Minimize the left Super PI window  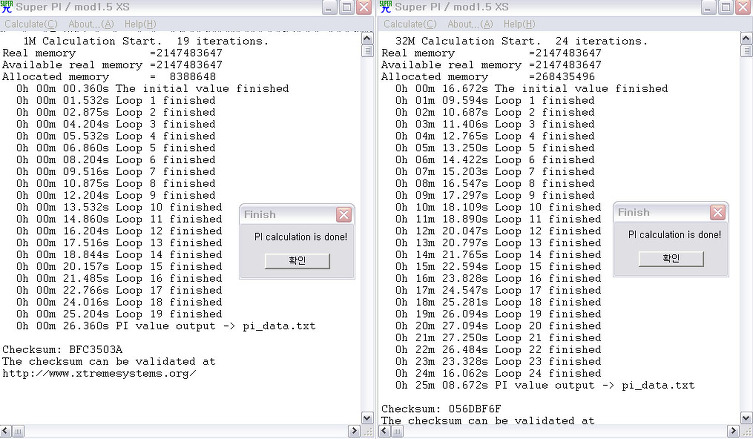tap(329, 7)
